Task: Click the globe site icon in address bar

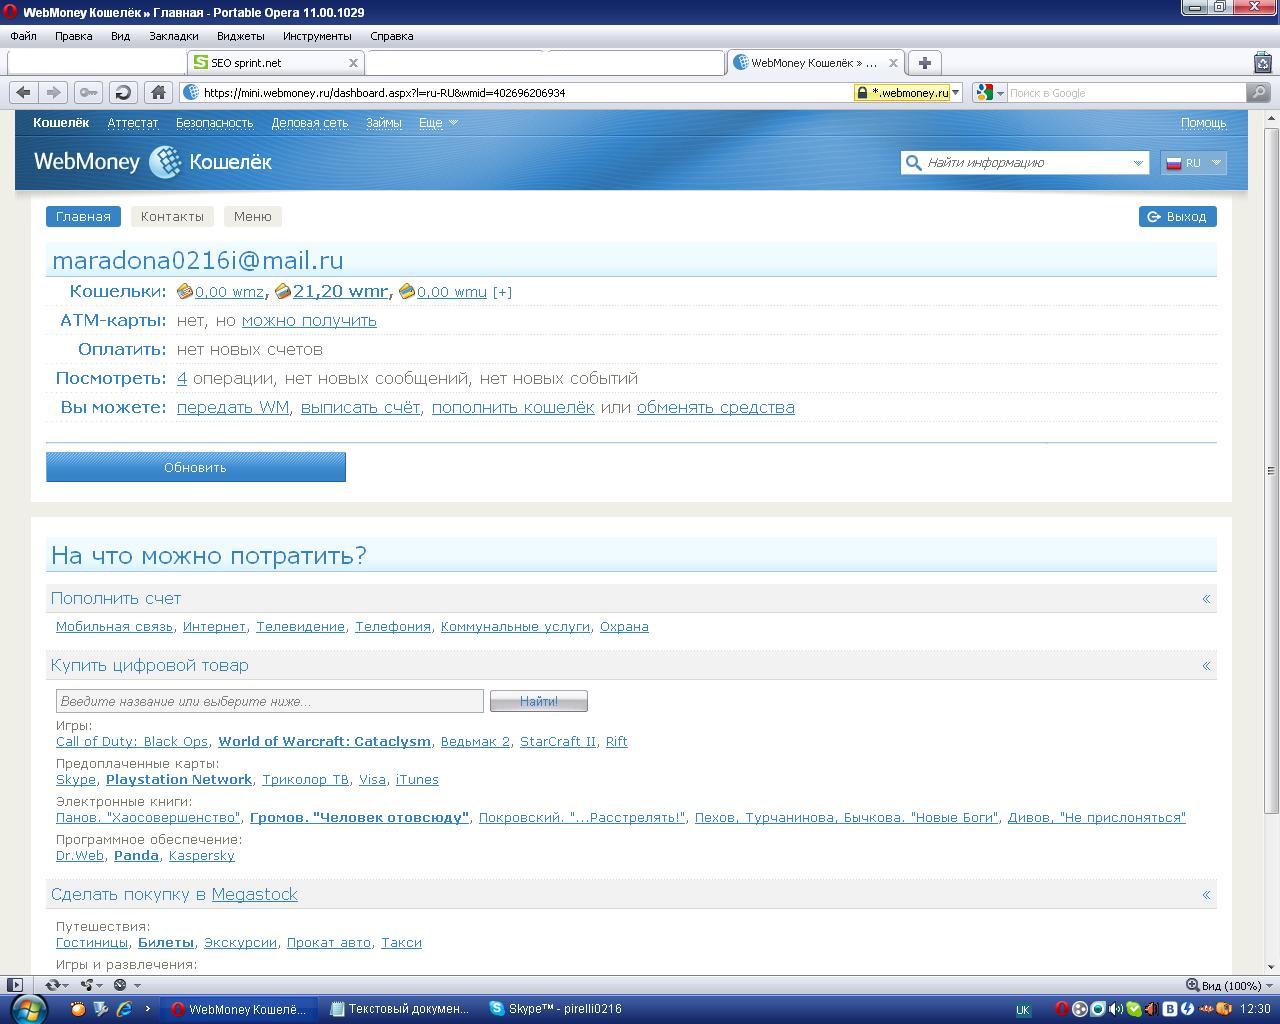Action: [x=191, y=93]
